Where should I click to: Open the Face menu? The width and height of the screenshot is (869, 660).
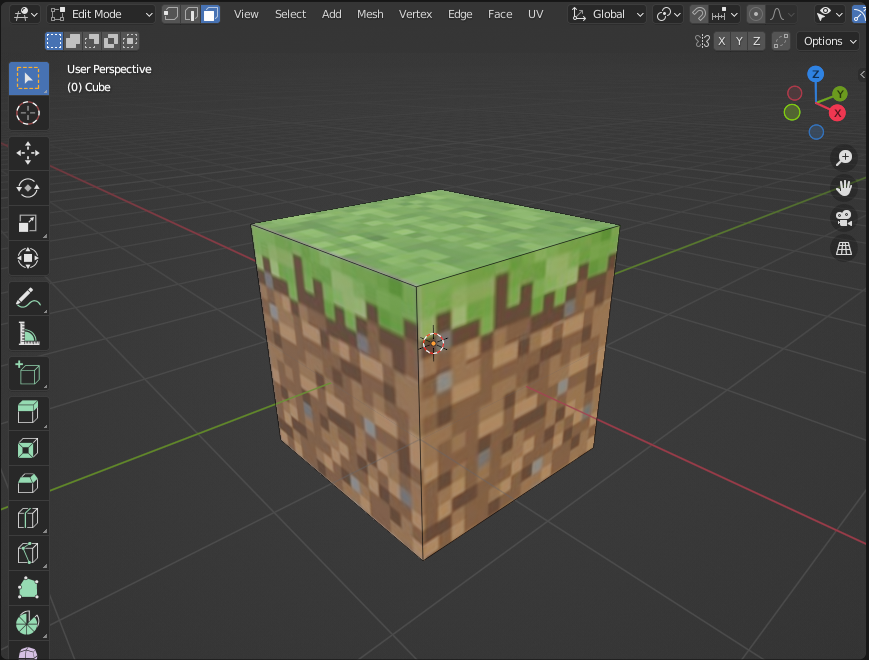500,14
